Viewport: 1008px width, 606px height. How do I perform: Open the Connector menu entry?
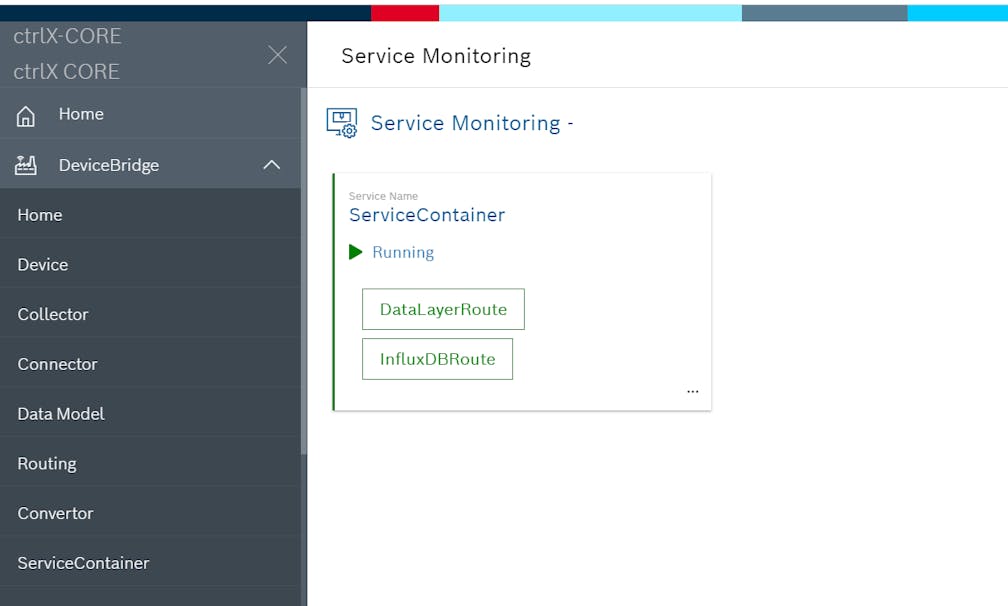pos(57,364)
